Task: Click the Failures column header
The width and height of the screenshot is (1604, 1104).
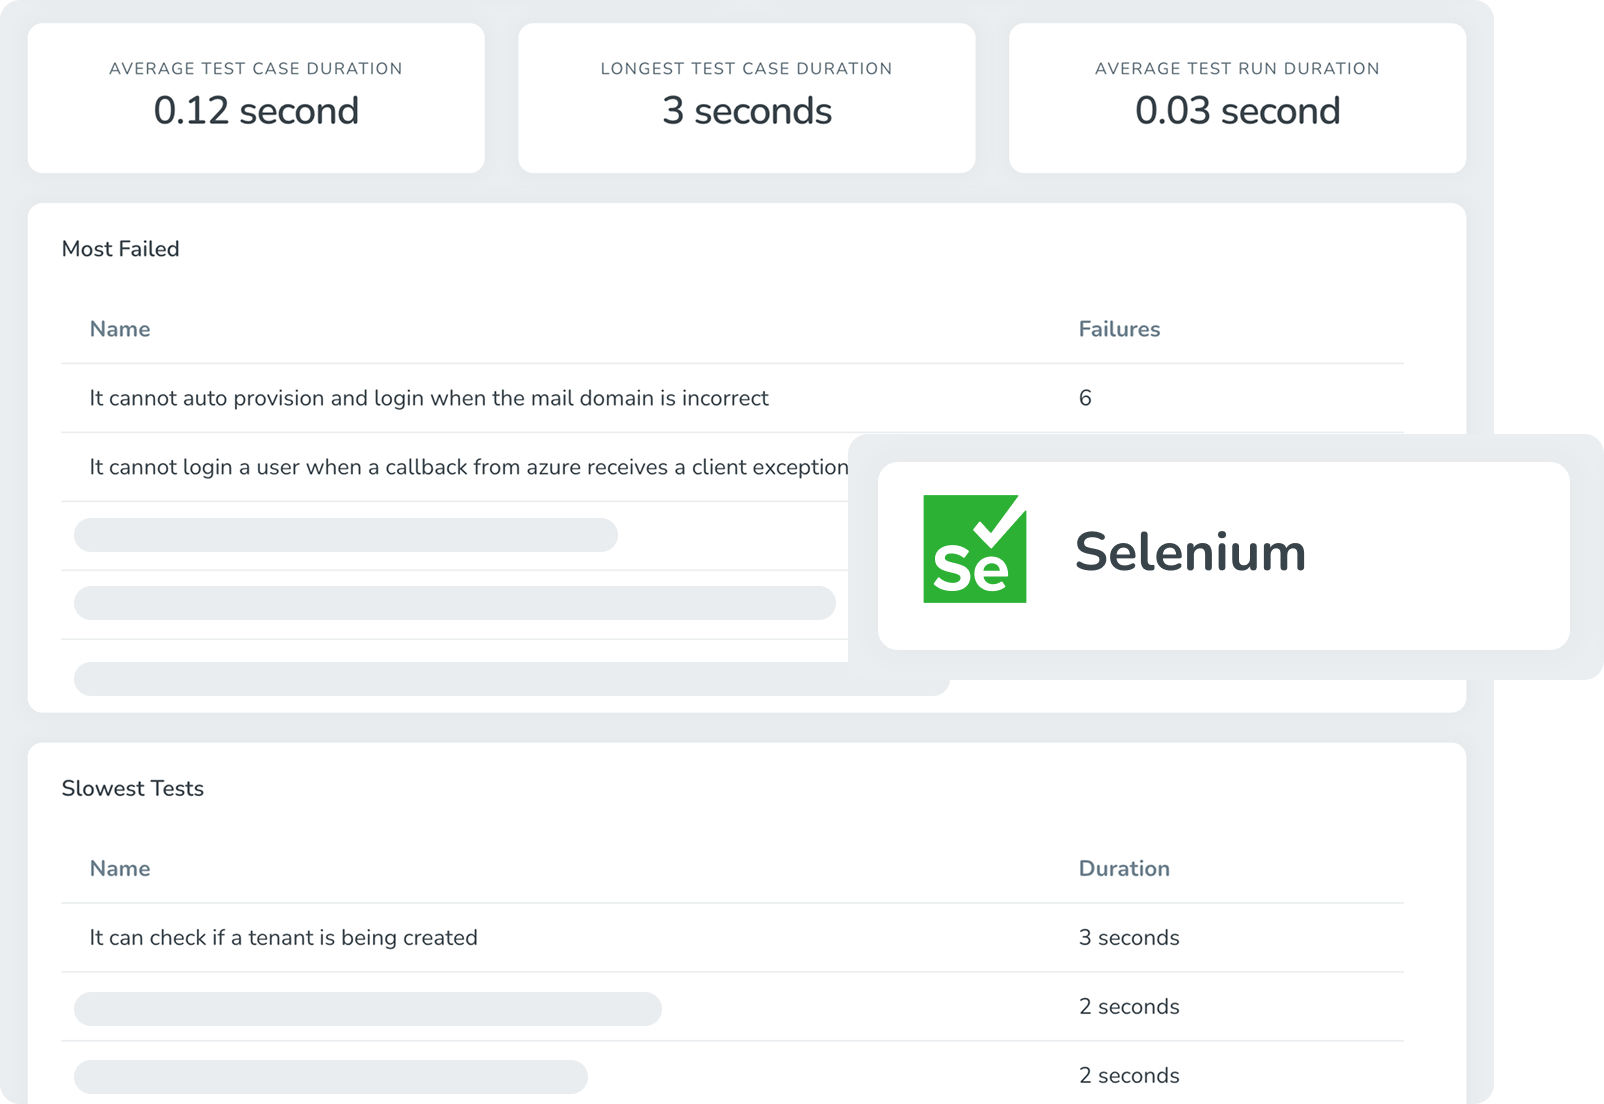Action: [x=1119, y=329]
